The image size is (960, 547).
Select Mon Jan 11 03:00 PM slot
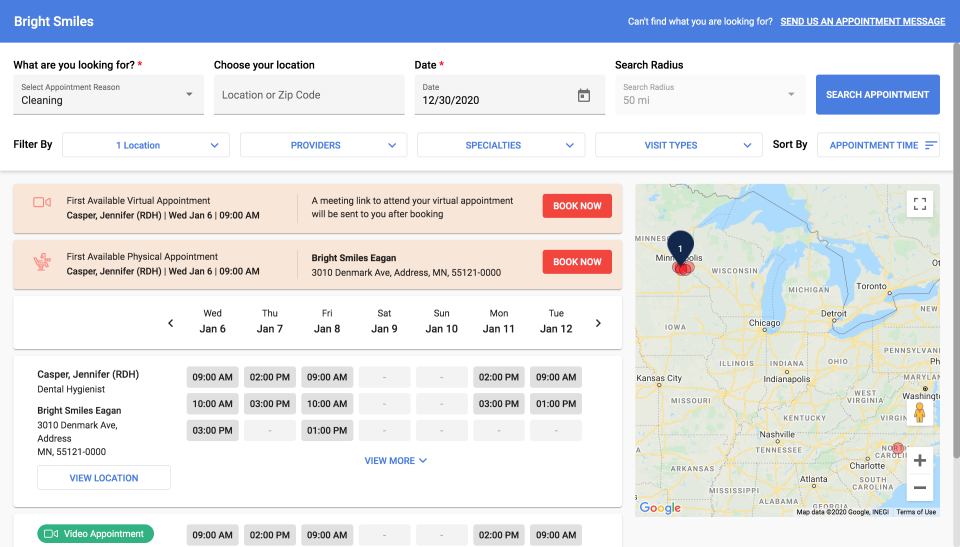pyautogui.click(x=498, y=404)
